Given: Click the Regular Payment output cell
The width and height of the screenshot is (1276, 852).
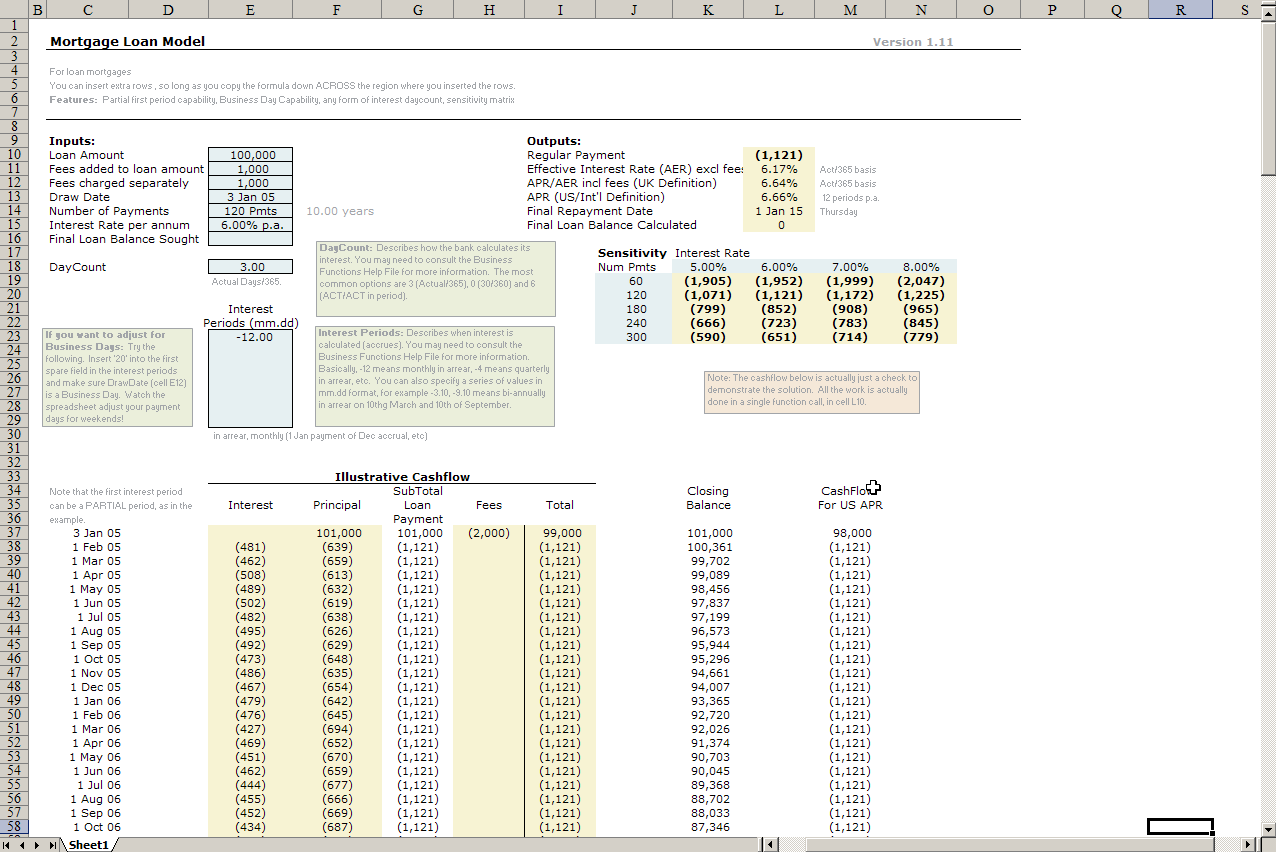Looking at the screenshot, I should [778, 155].
